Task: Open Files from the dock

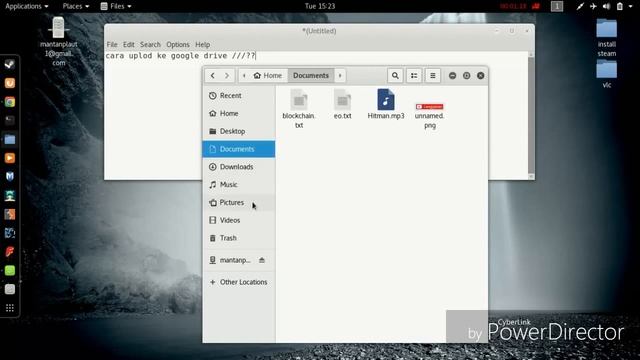Action: 10,139
